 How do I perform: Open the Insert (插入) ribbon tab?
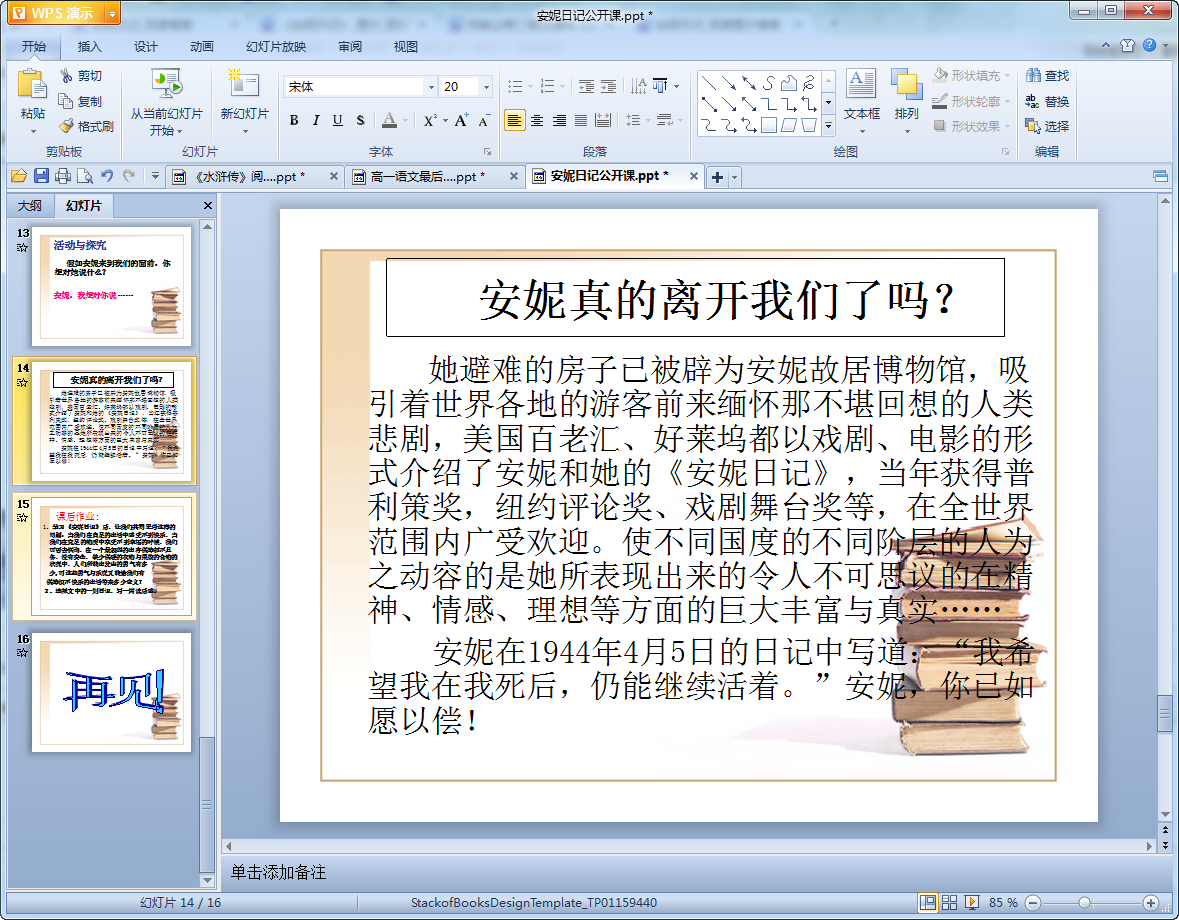tap(89, 47)
